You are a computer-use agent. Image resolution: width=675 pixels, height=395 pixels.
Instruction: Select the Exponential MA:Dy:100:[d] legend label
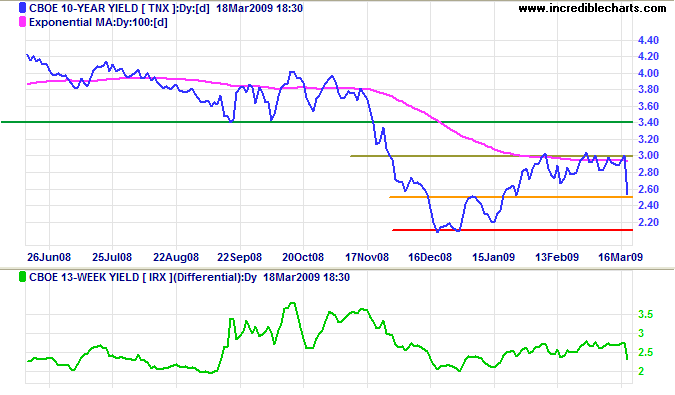pyautogui.click(x=98, y=22)
